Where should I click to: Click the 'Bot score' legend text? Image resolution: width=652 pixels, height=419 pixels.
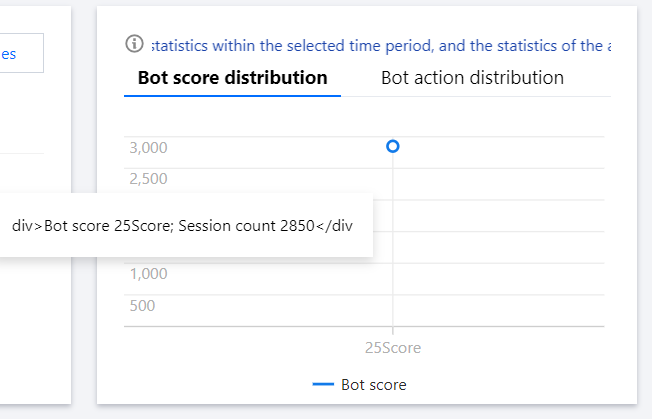(373, 384)
